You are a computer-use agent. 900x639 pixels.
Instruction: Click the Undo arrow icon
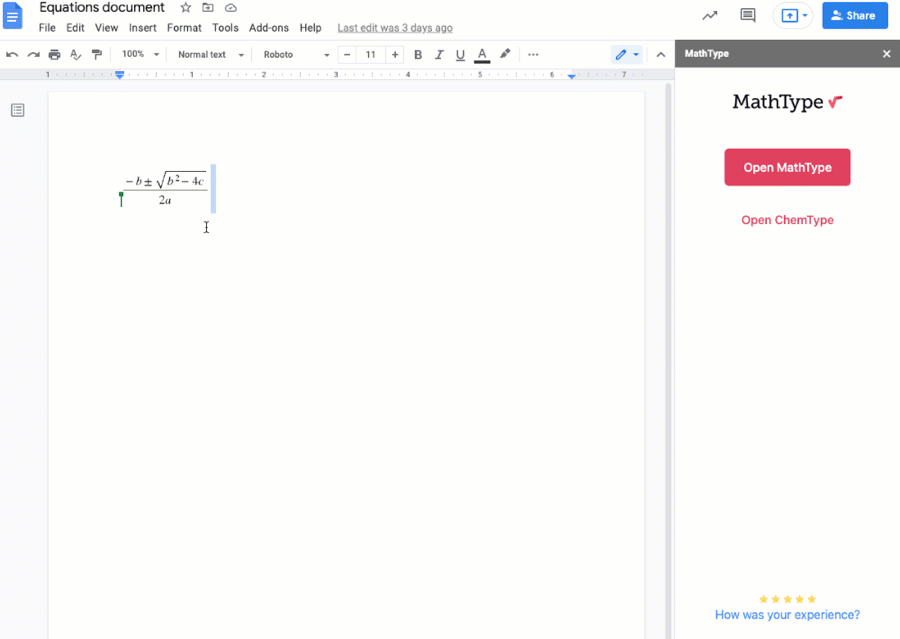12,55
